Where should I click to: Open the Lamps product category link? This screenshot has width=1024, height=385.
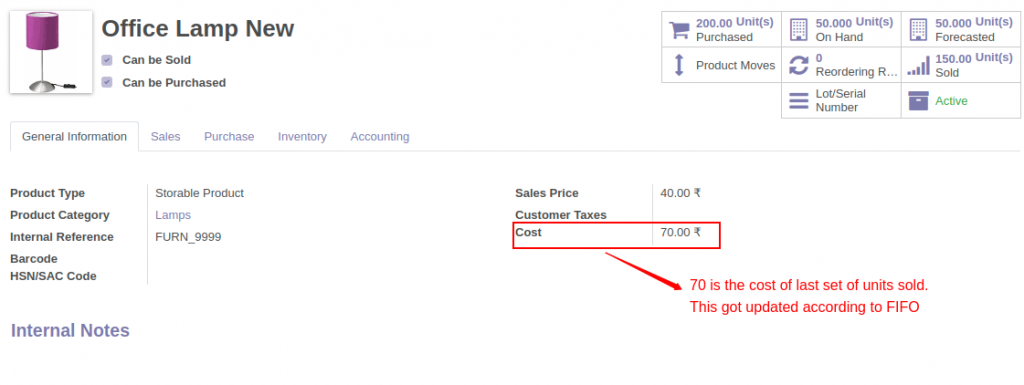point(173,215)
